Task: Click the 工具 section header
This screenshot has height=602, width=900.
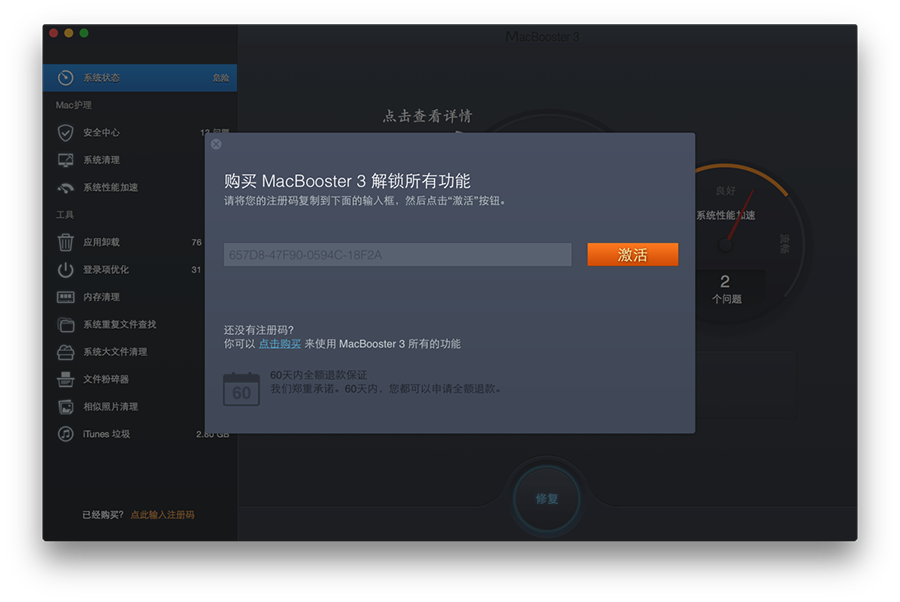Action: pyautogui.click(x=65, y=215)
